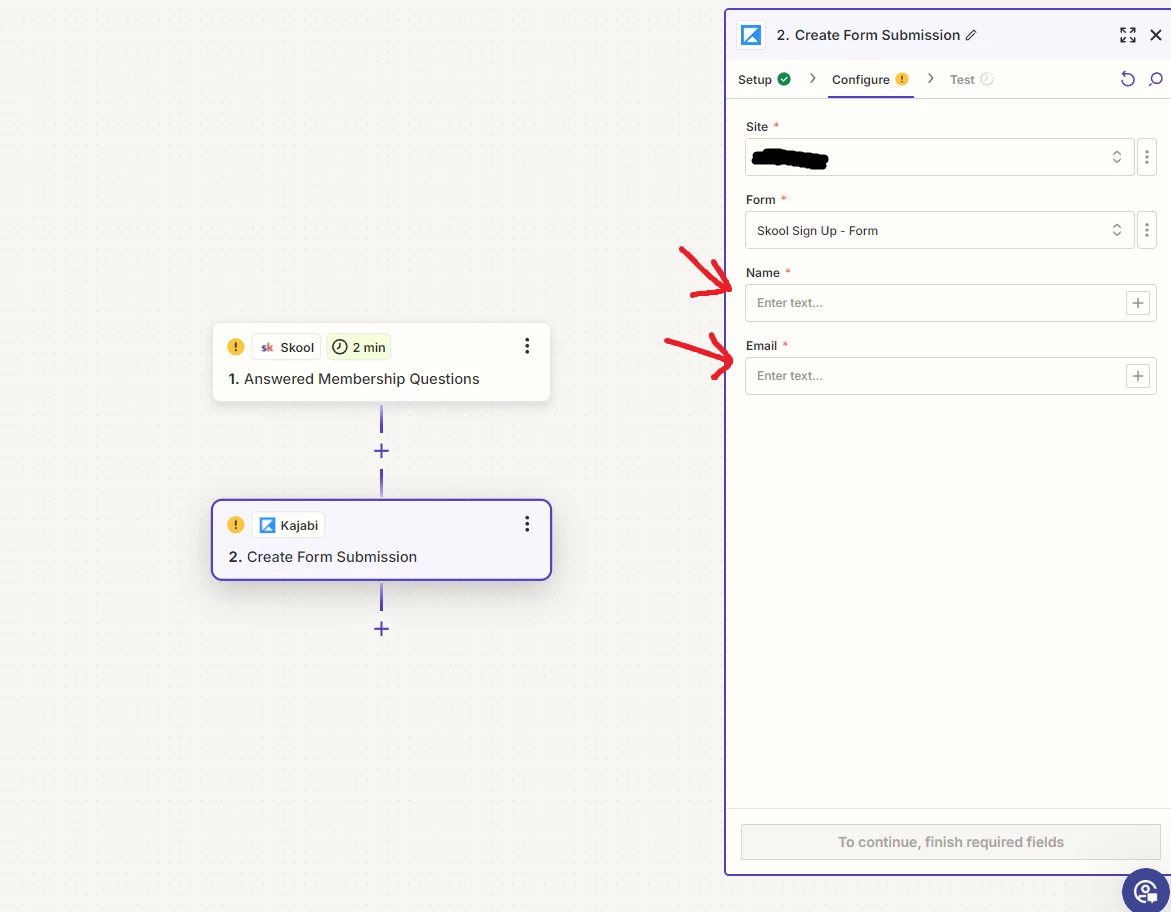
Task: Open Form field three-dot options
Action: [1146, 230]
